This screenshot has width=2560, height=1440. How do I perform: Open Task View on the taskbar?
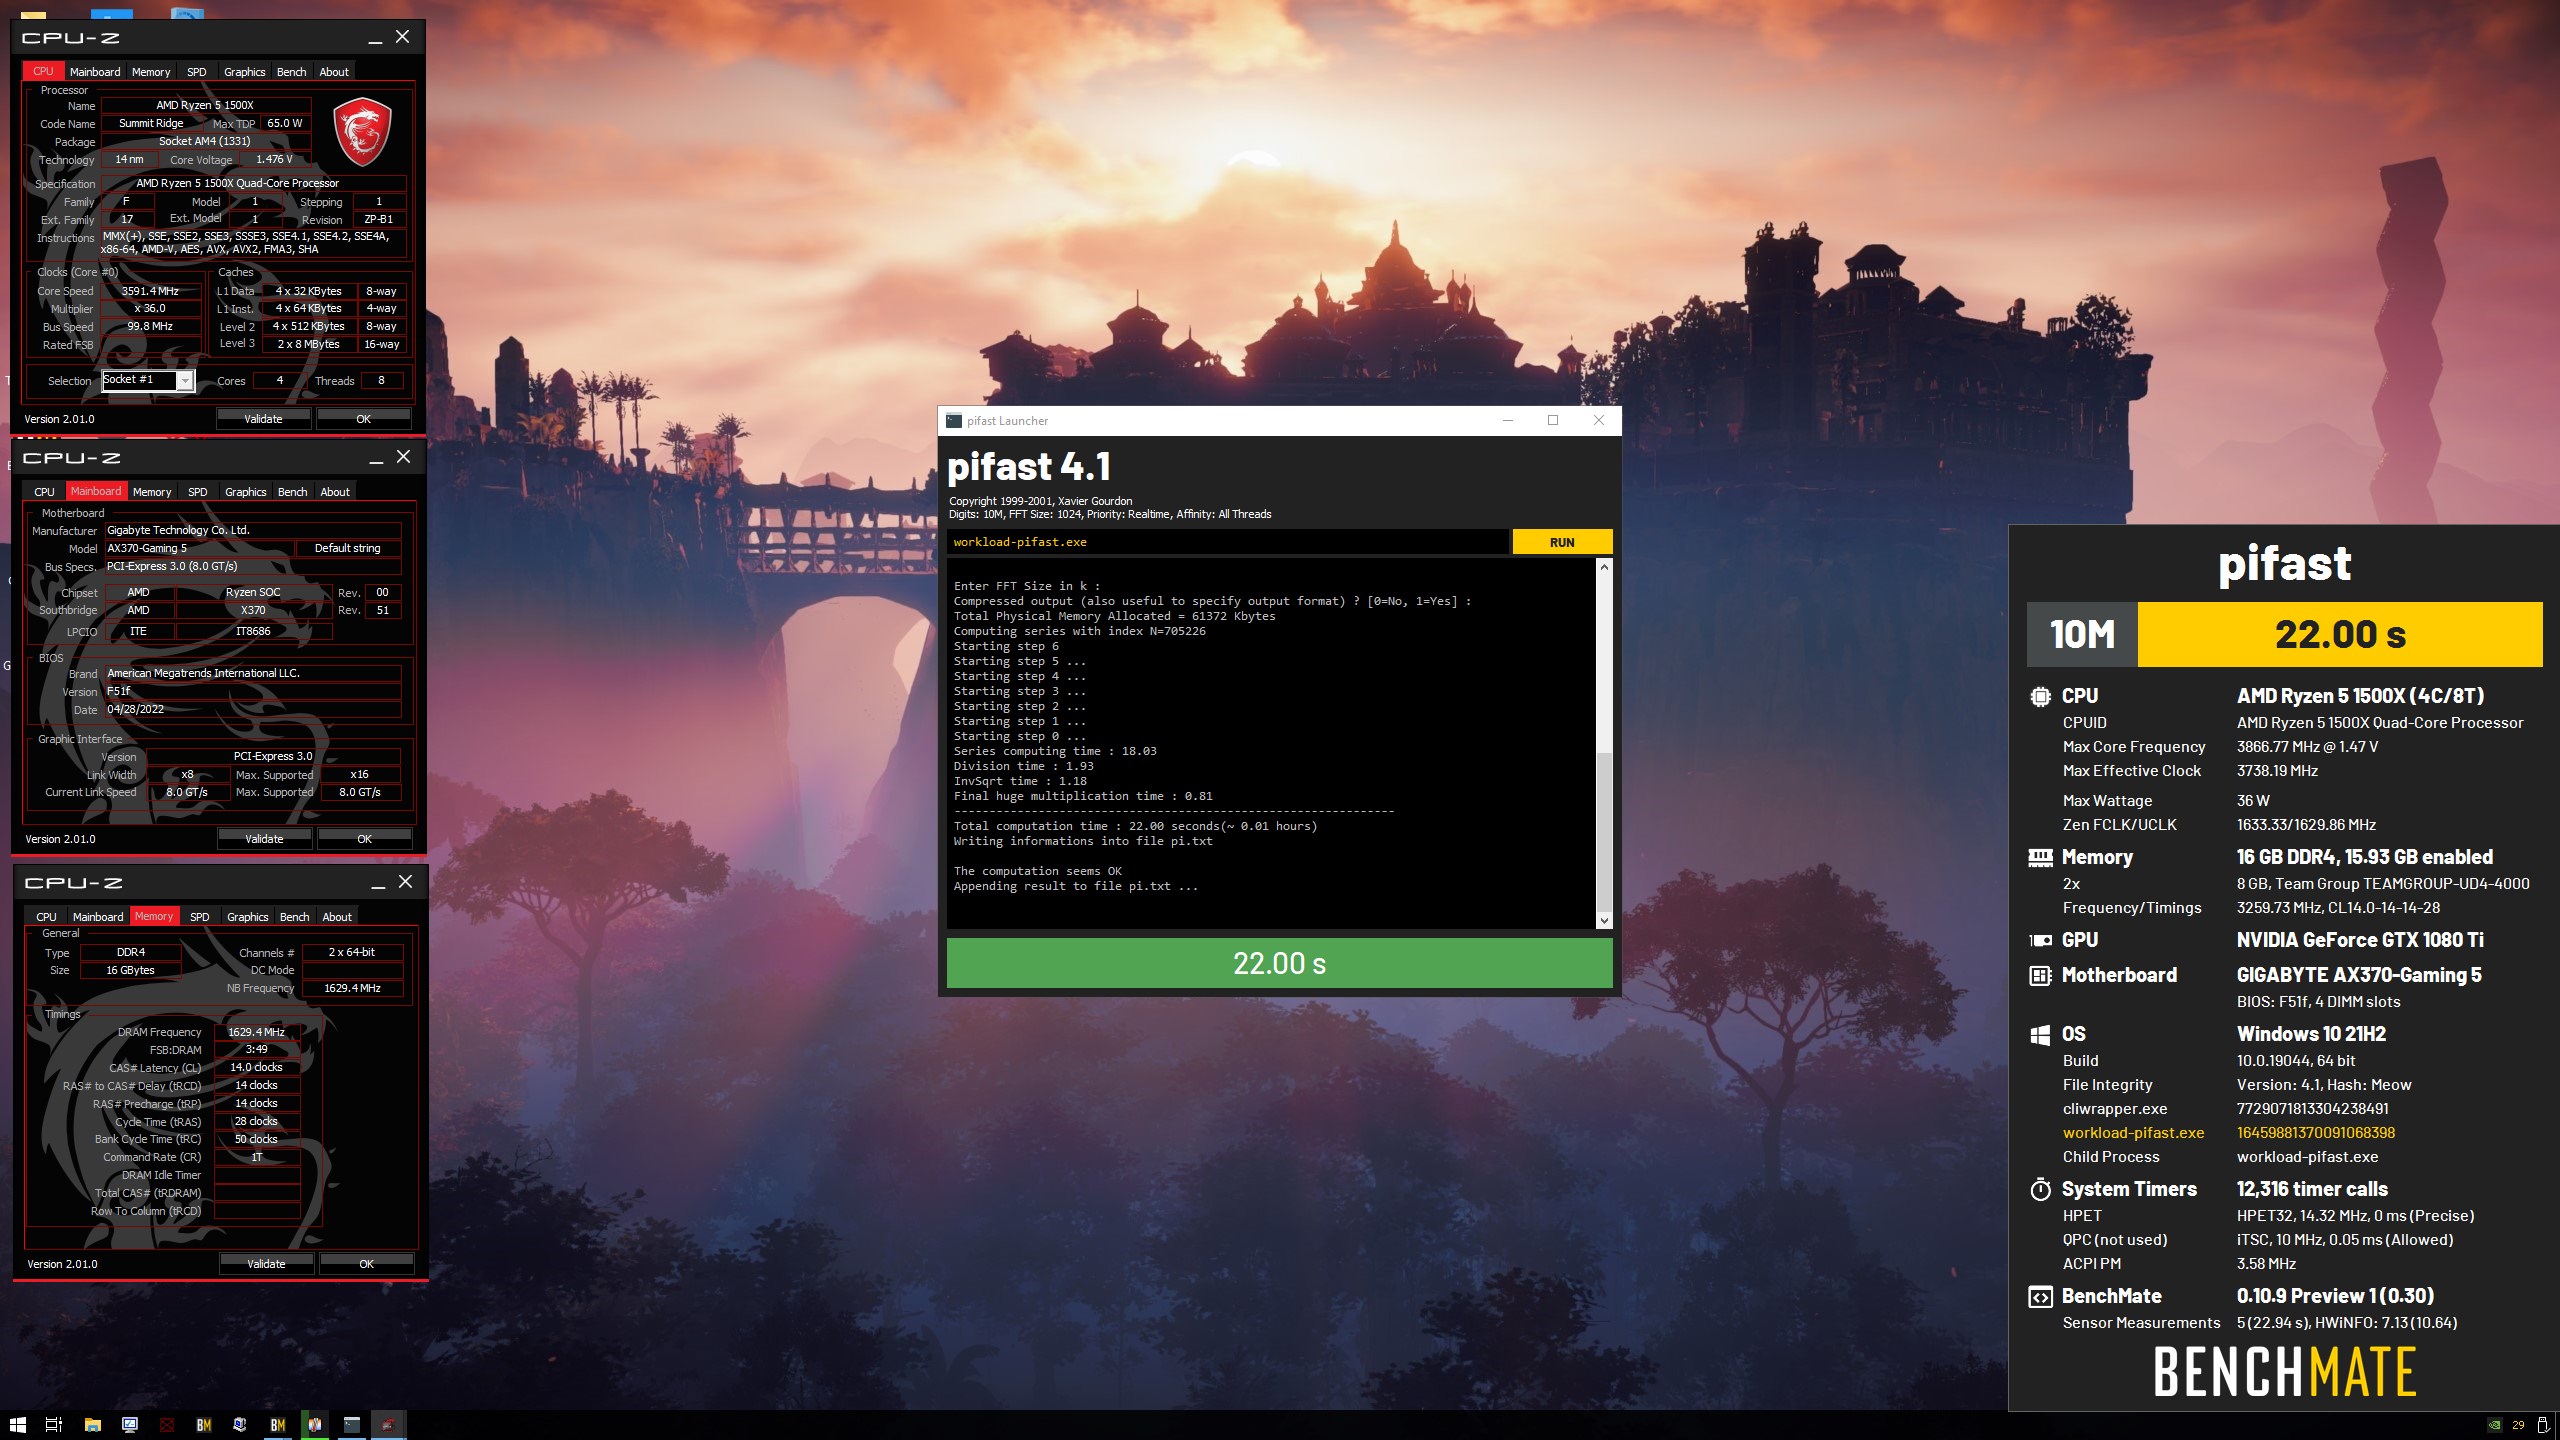[x=54, y=1425]
